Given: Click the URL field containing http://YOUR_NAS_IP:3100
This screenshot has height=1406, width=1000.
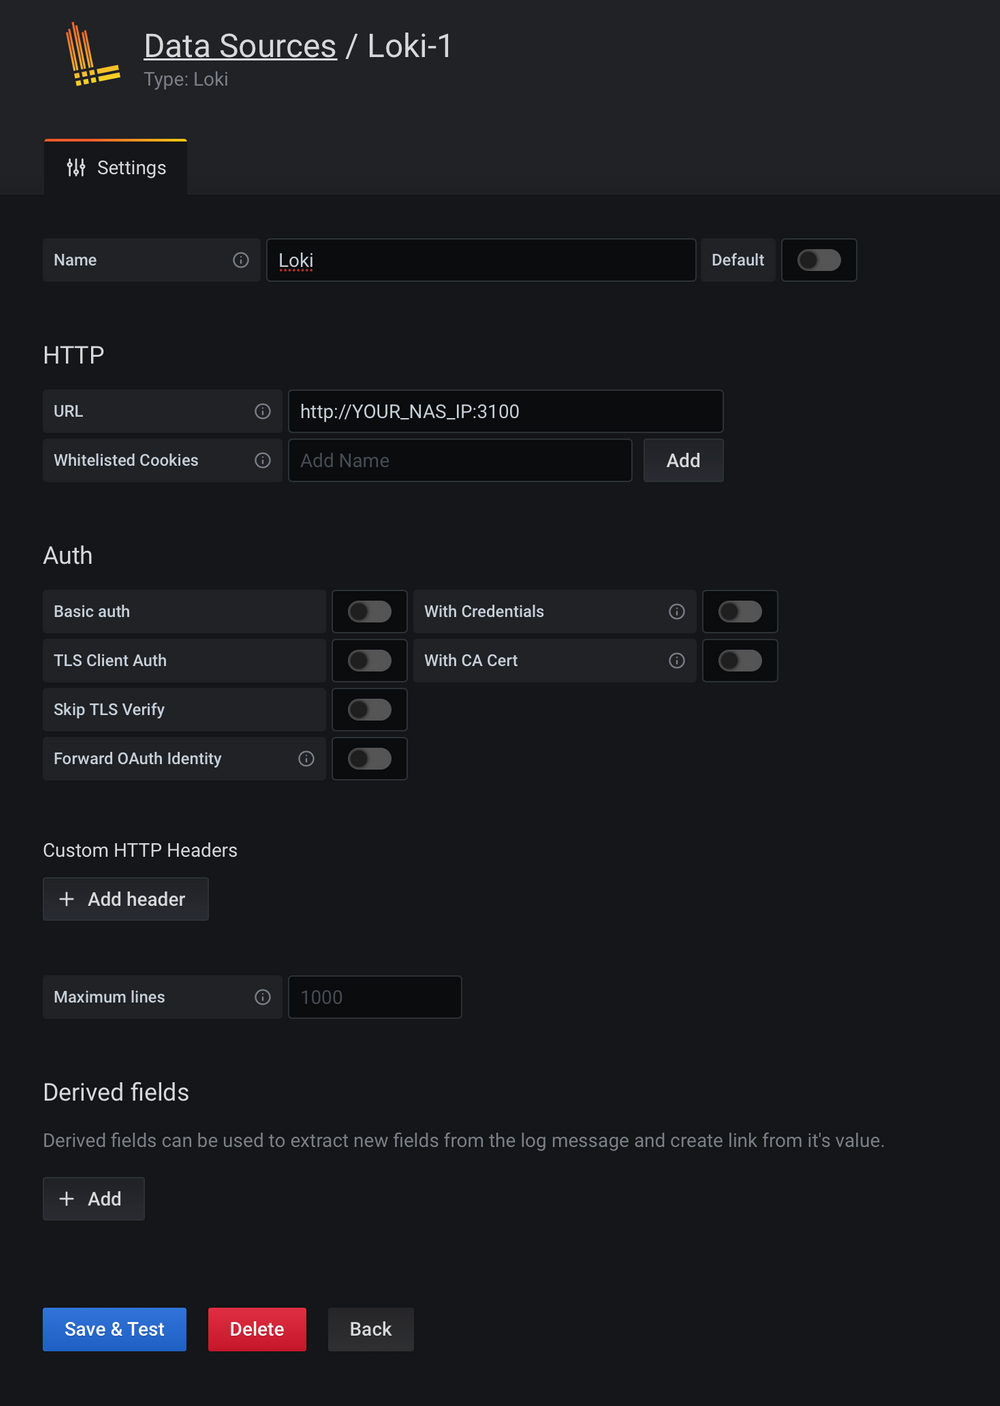Looking at the screenshot, I should [x=505, y=411].
